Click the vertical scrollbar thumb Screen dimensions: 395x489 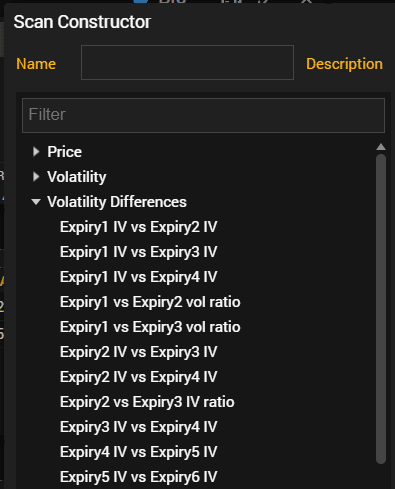coord(381,309)
